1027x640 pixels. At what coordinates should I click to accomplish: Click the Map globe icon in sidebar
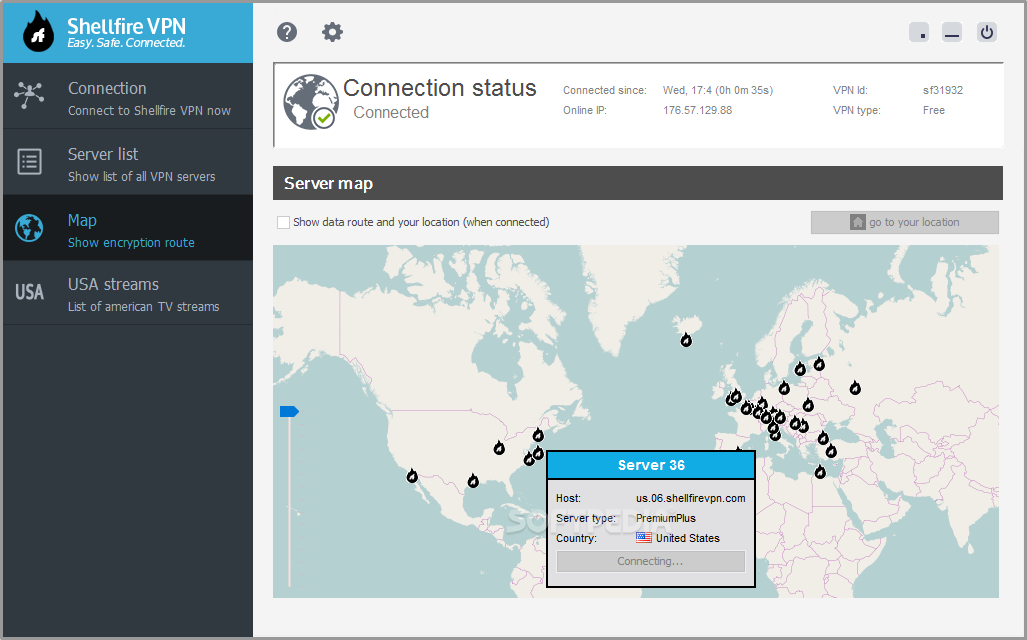(29, 228)
